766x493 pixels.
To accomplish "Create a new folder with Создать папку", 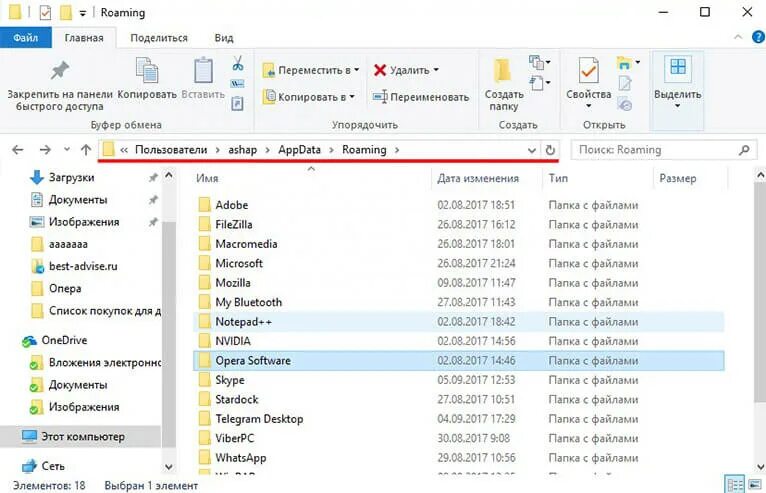I will point(504,85).
